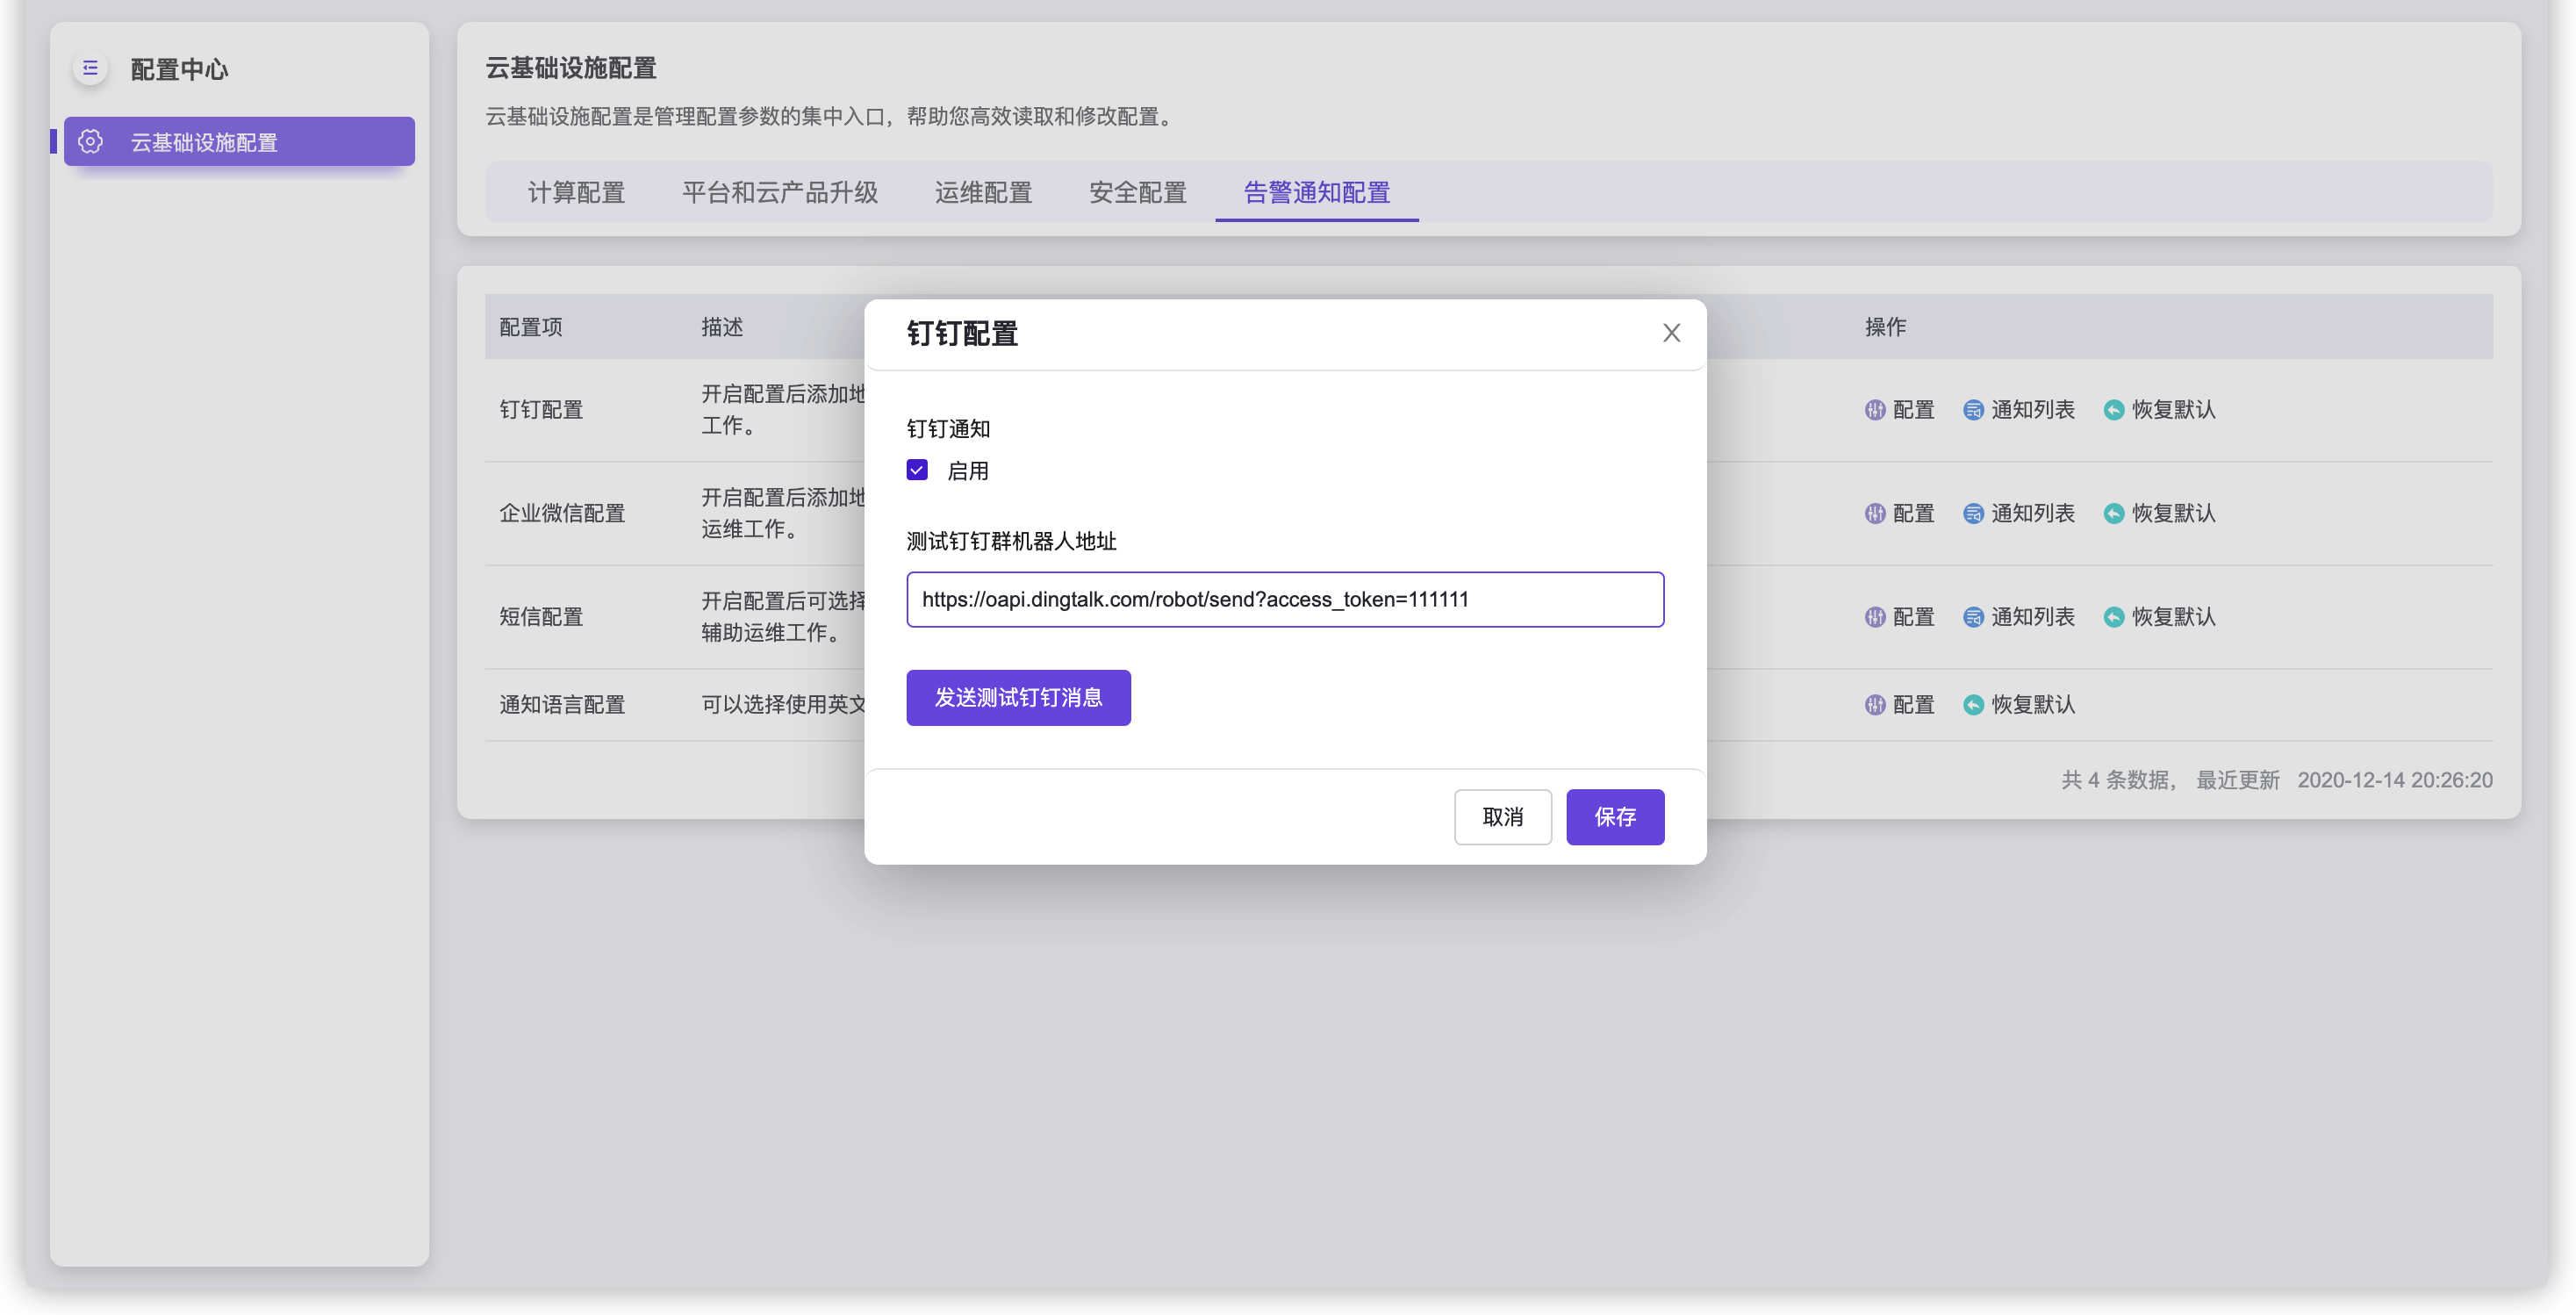Click 配置 icon in 钉钉配置 row
This screenshot has width=2576, height=1315.
(x=1875, y=410)
